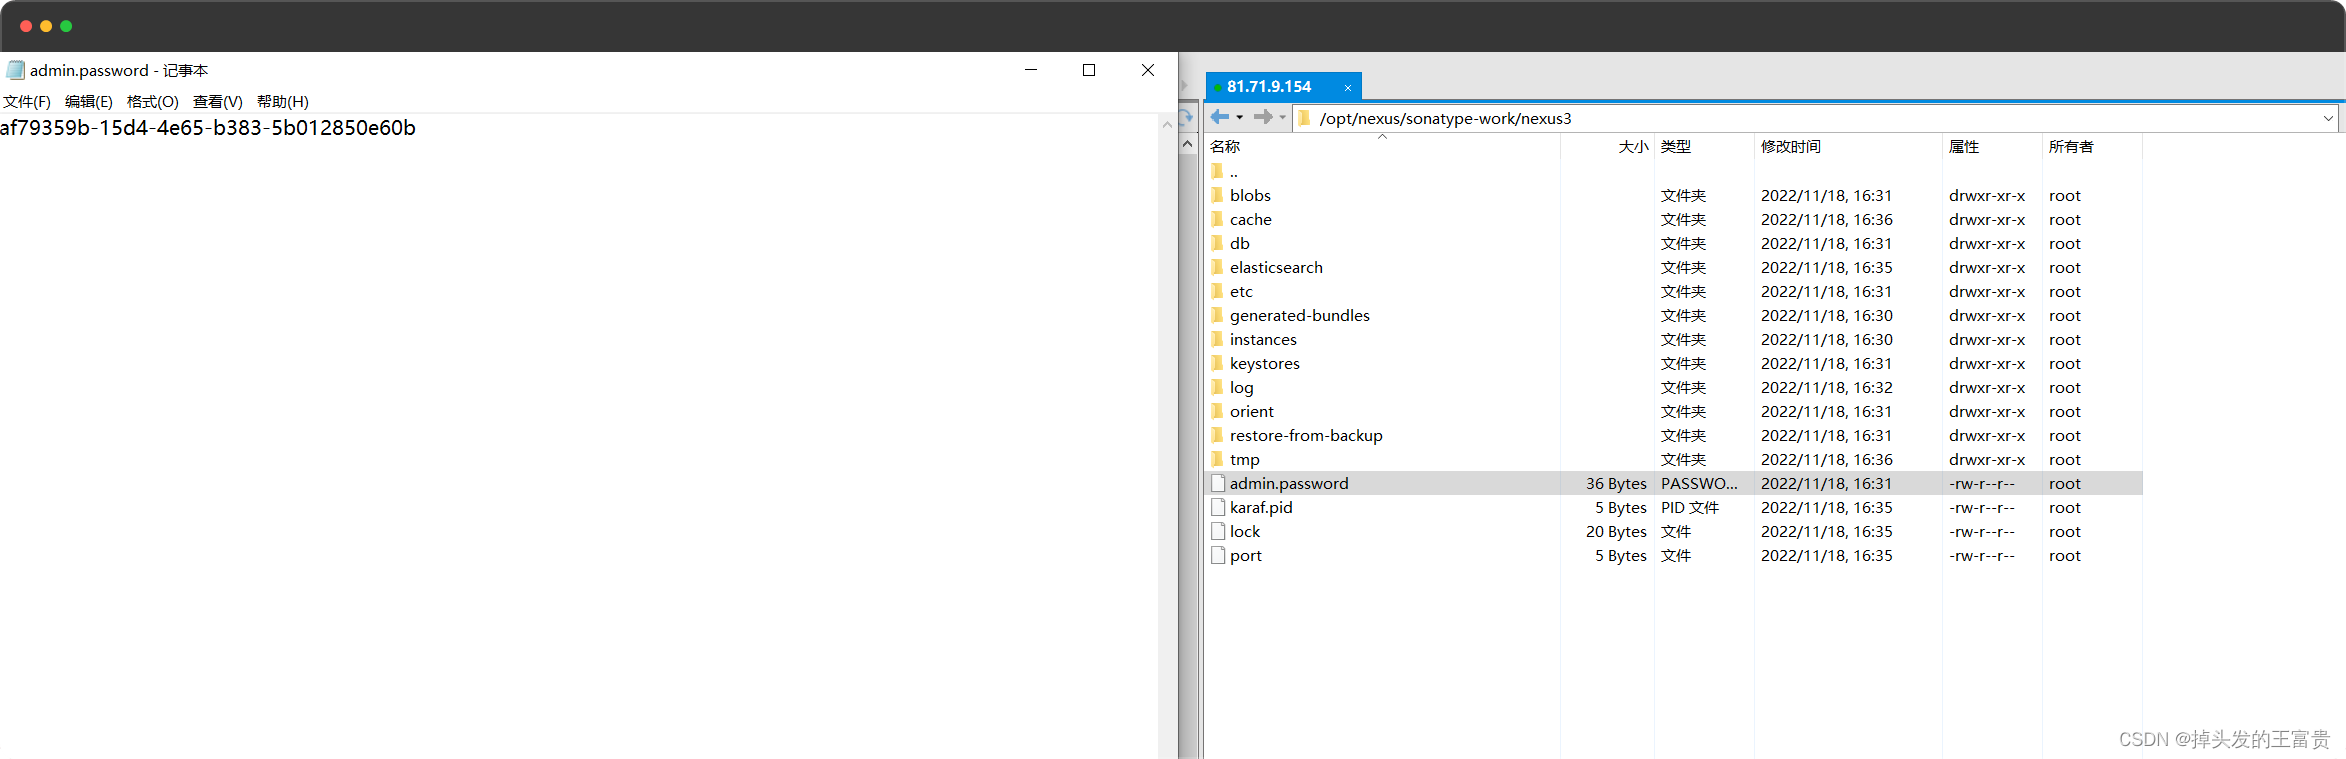The image size is (2346, 759).
Task: Click the lock file icon
Action: (1218, 531)
